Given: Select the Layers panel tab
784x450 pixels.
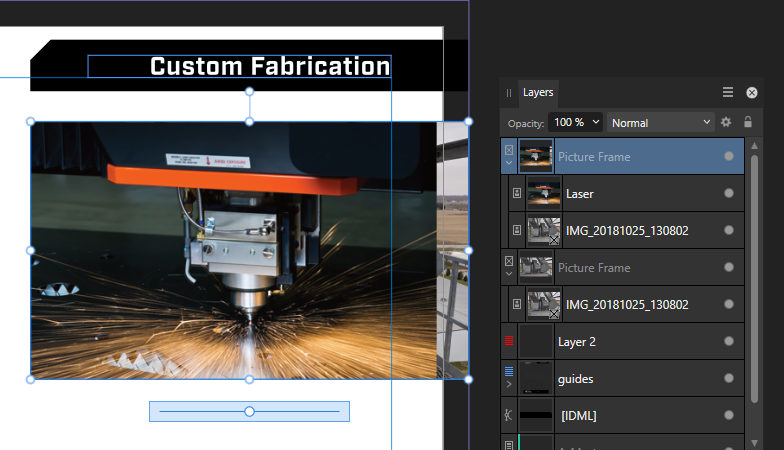Looking at the screenshot, I should 538,92.
